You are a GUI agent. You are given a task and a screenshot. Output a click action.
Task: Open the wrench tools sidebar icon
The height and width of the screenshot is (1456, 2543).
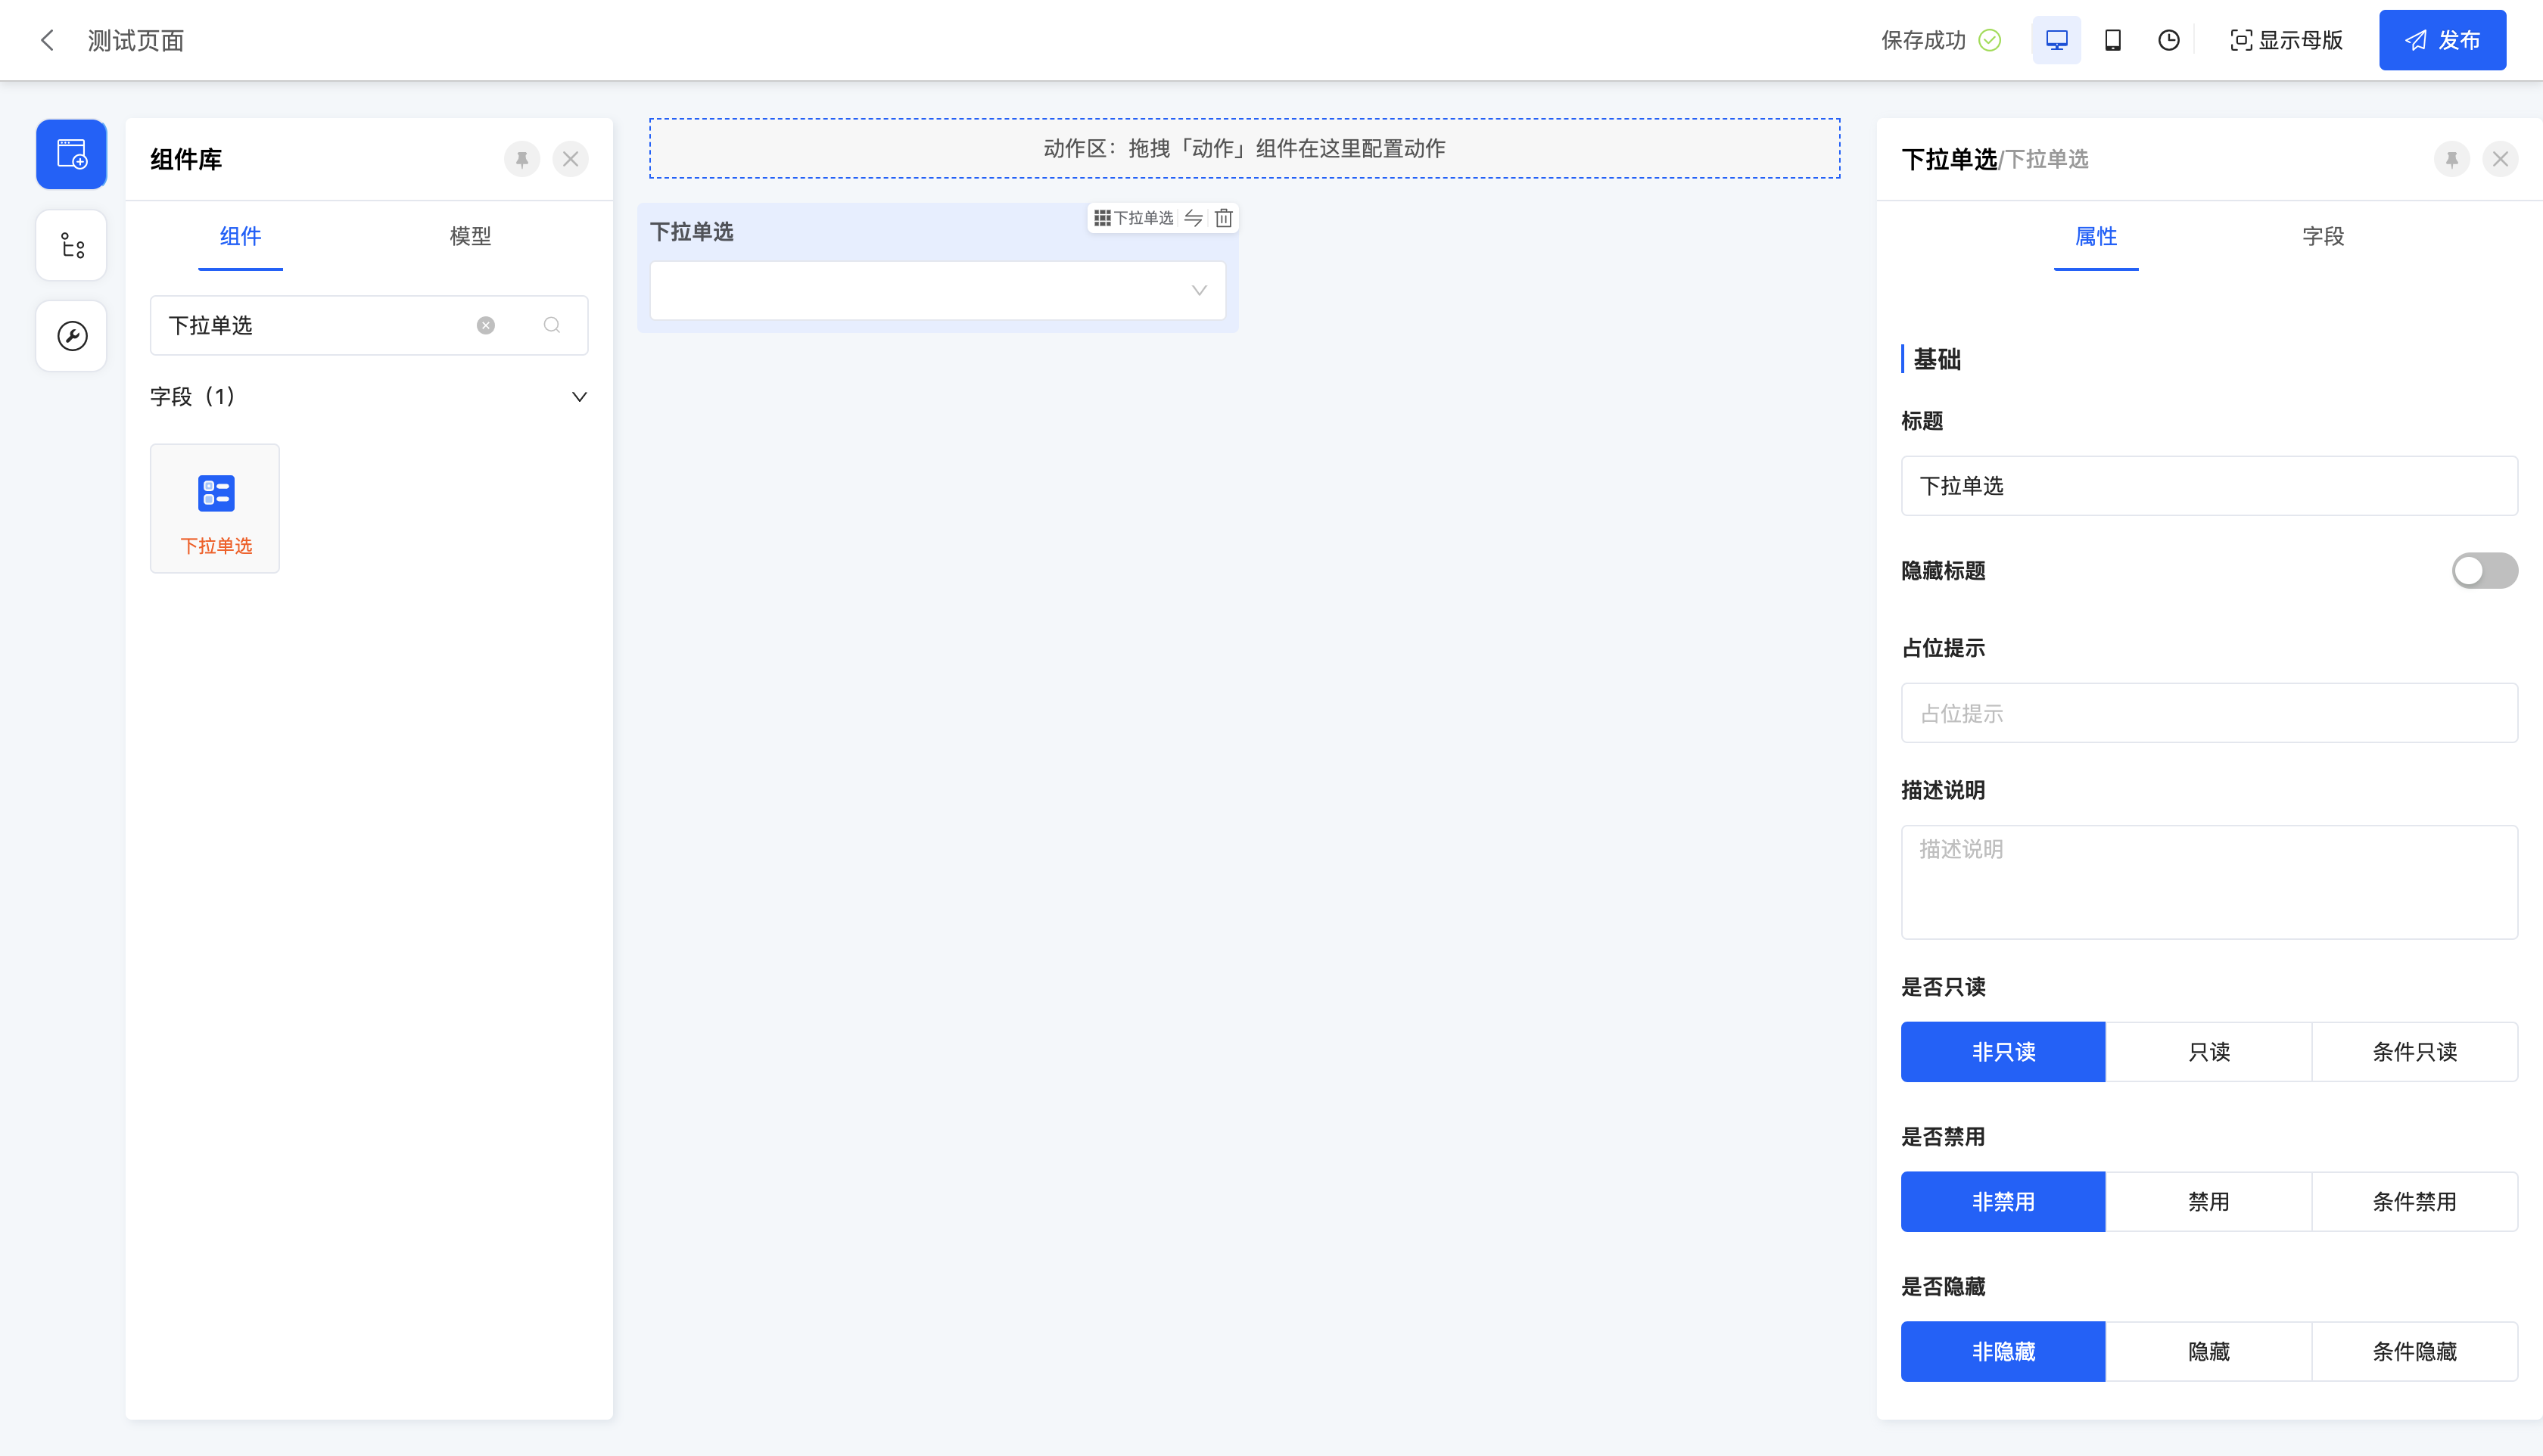pos(71,336)
